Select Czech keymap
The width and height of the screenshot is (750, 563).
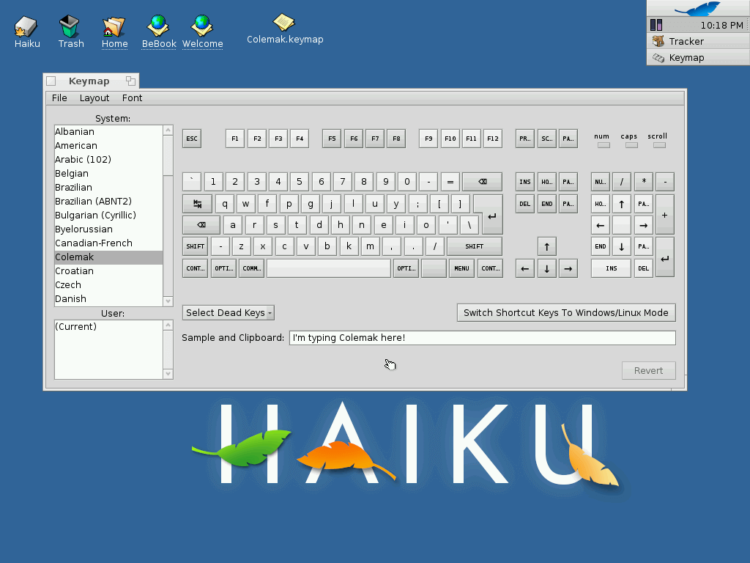(109, 285)
